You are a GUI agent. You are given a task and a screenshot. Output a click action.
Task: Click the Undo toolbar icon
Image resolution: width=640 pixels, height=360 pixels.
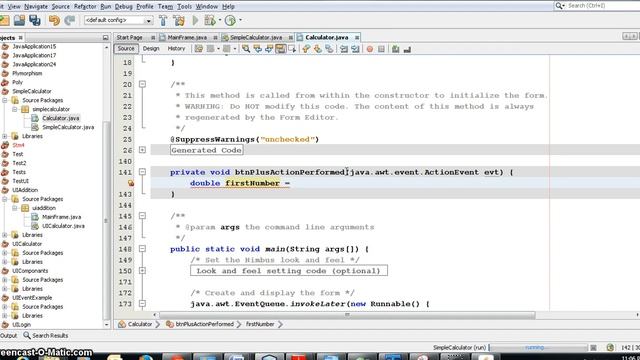point(54,20)
